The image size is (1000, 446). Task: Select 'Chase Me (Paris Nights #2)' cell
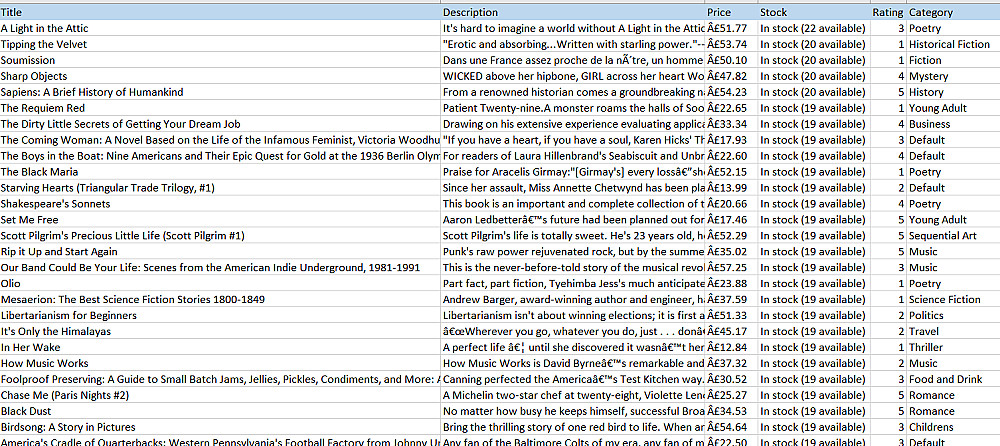click(x=220, y=395)
